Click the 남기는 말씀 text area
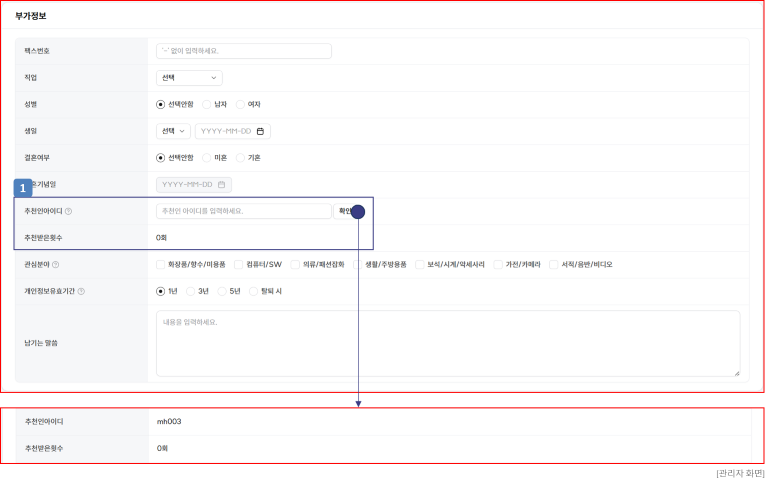The height and width of the screenshot is (484, 772). (448, 343)
